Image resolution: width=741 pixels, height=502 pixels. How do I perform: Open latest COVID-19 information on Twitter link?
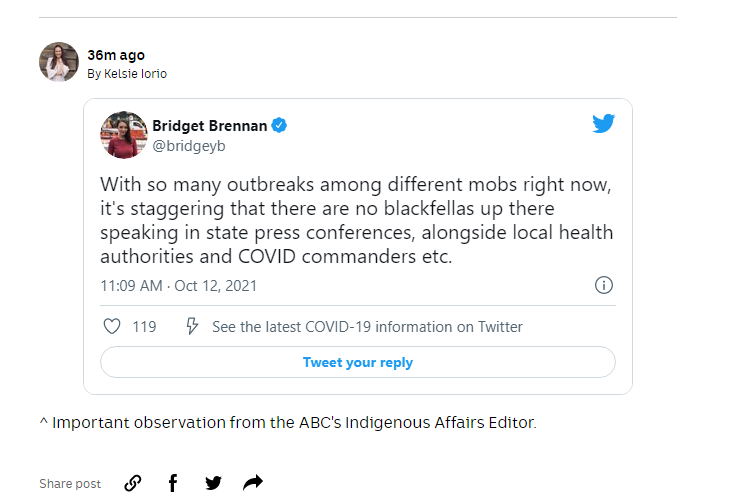(367, 326)
